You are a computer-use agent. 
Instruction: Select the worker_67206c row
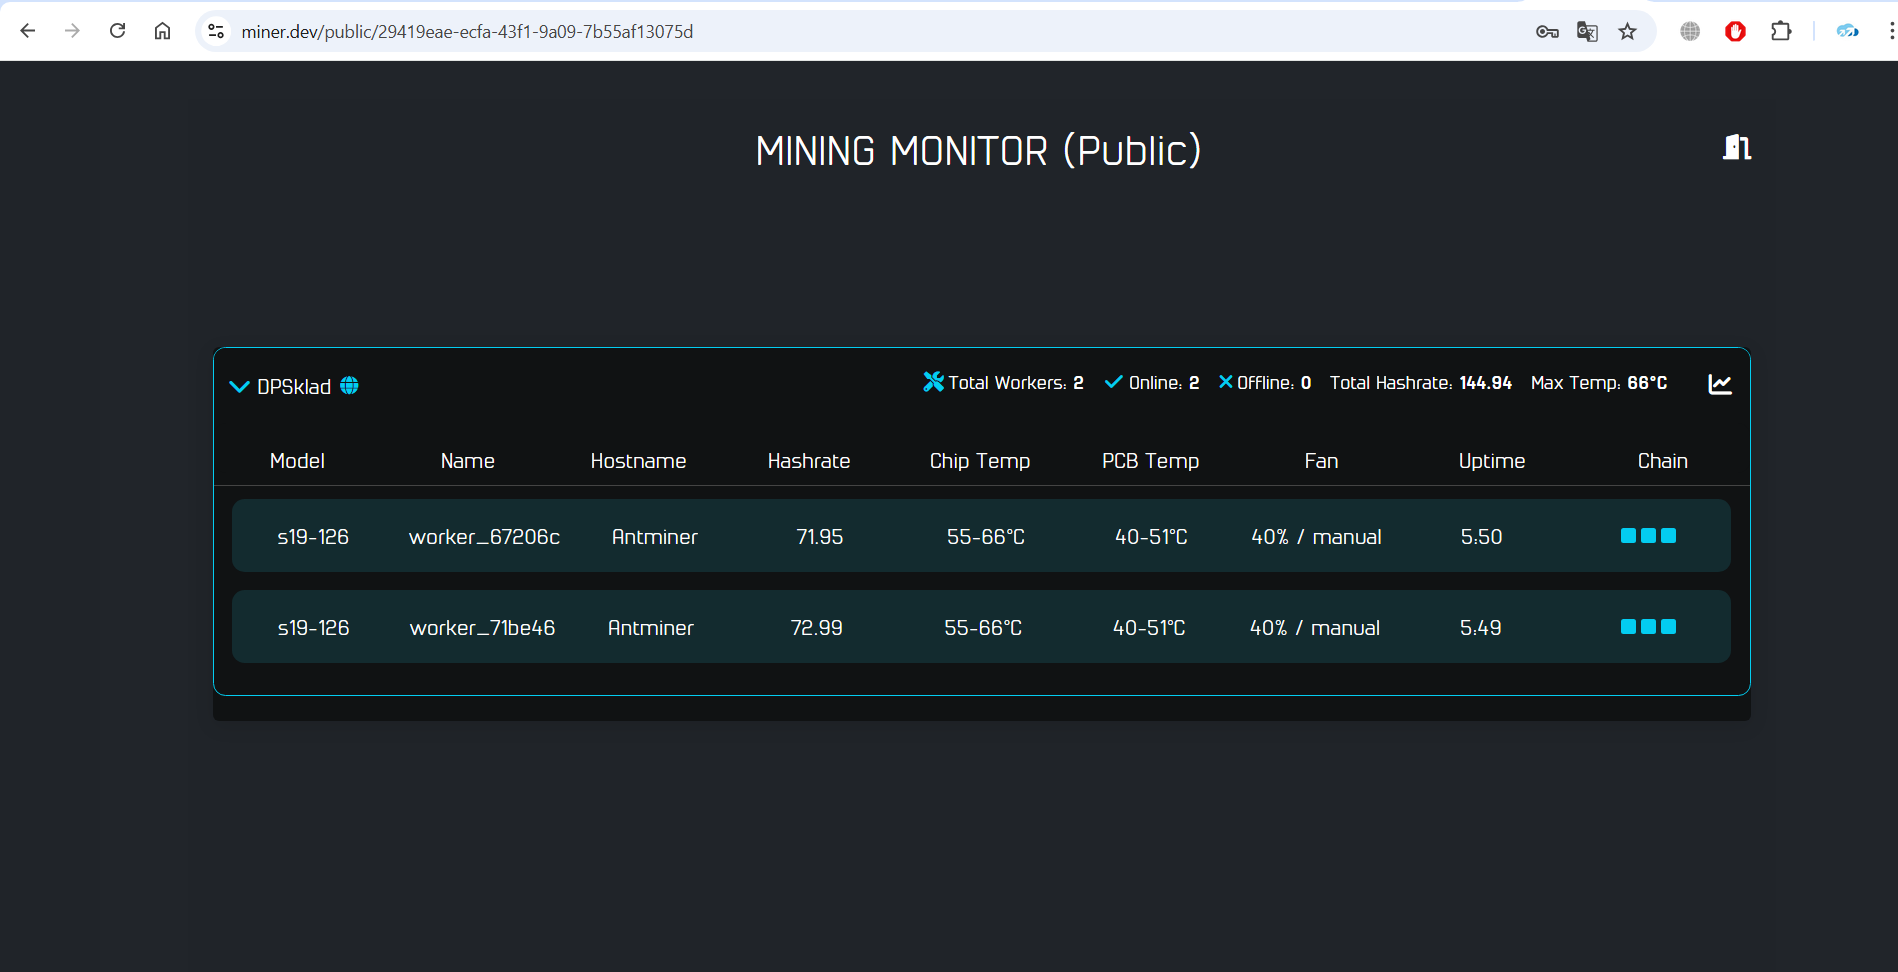980,535
